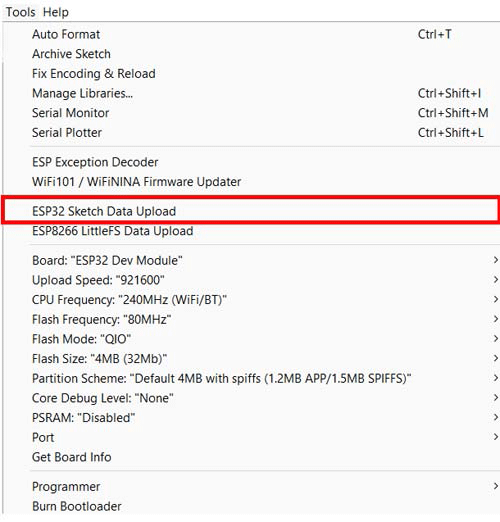500x522 pixels.
Task: Expand Upload Speed "921600" submenu
Action: pyautogui.click(x=251, y=280)
